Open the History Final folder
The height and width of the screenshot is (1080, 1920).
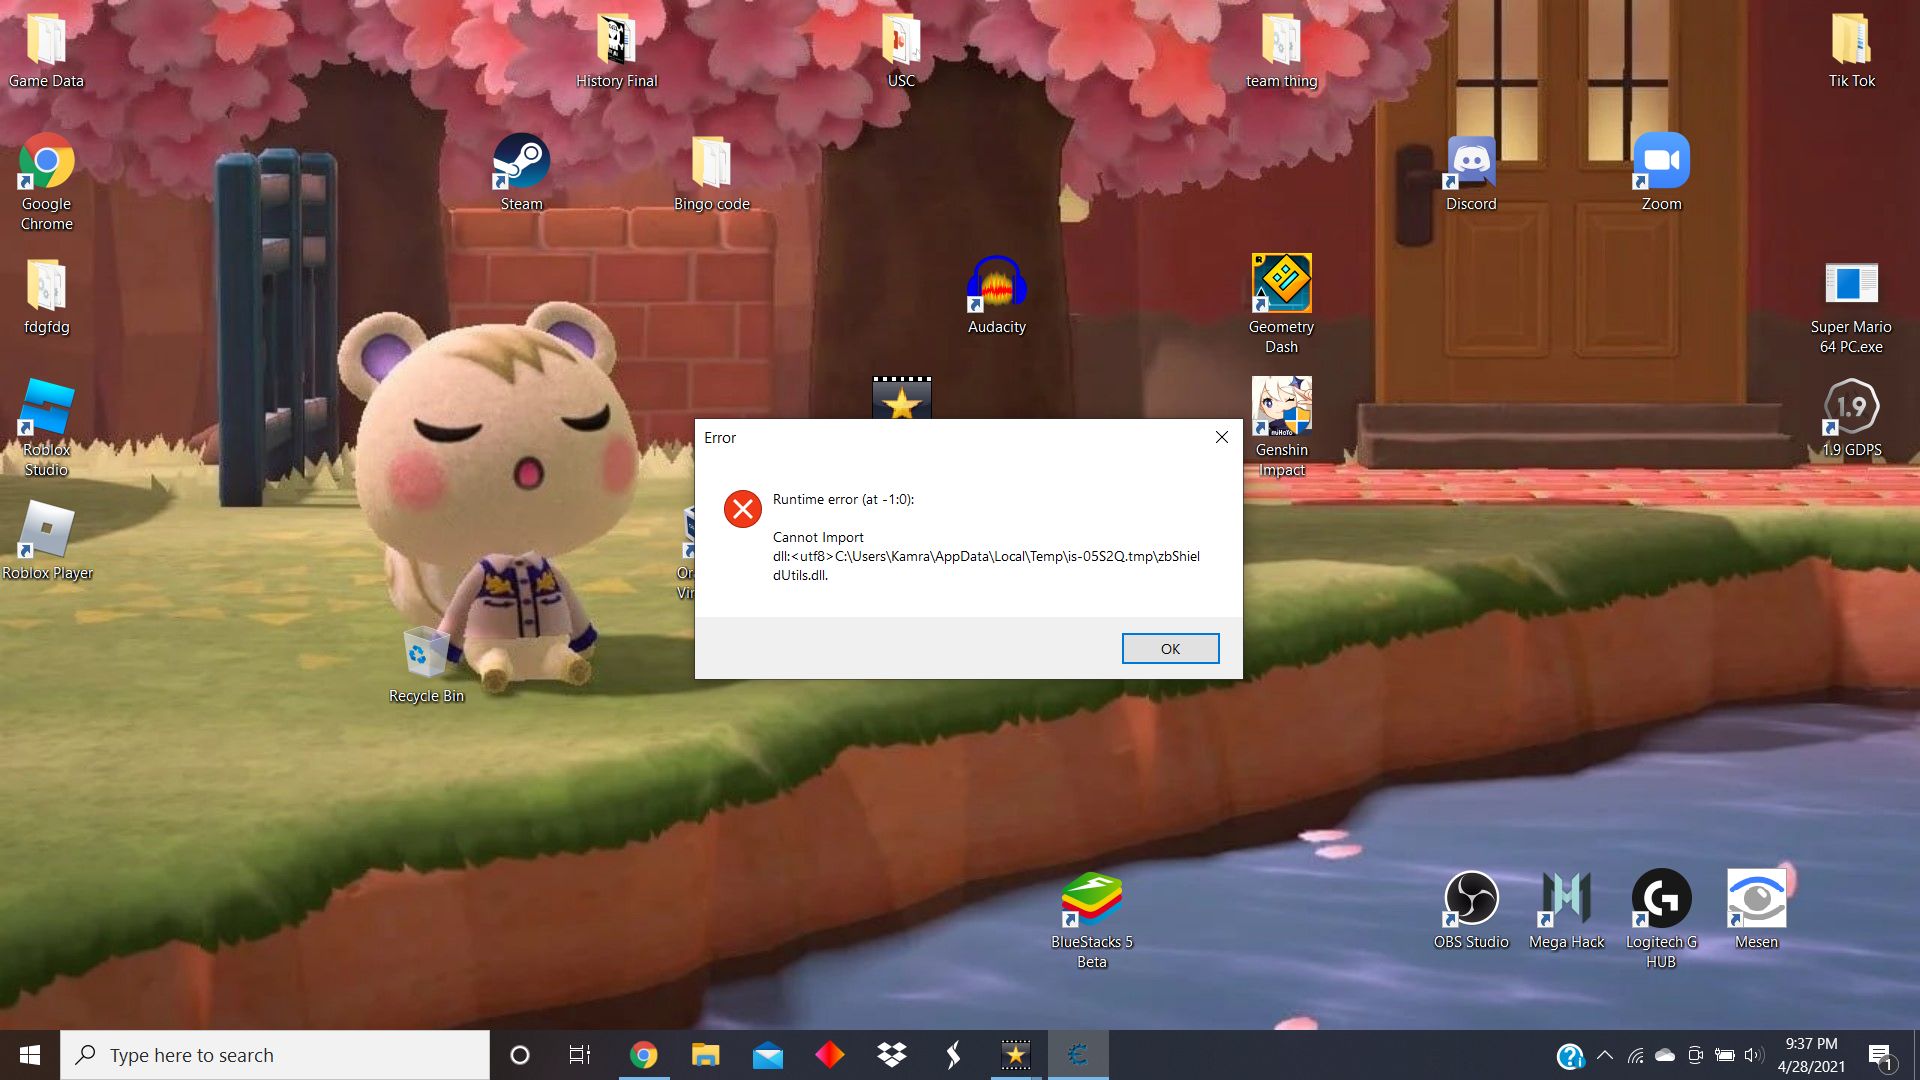[616, 40]
